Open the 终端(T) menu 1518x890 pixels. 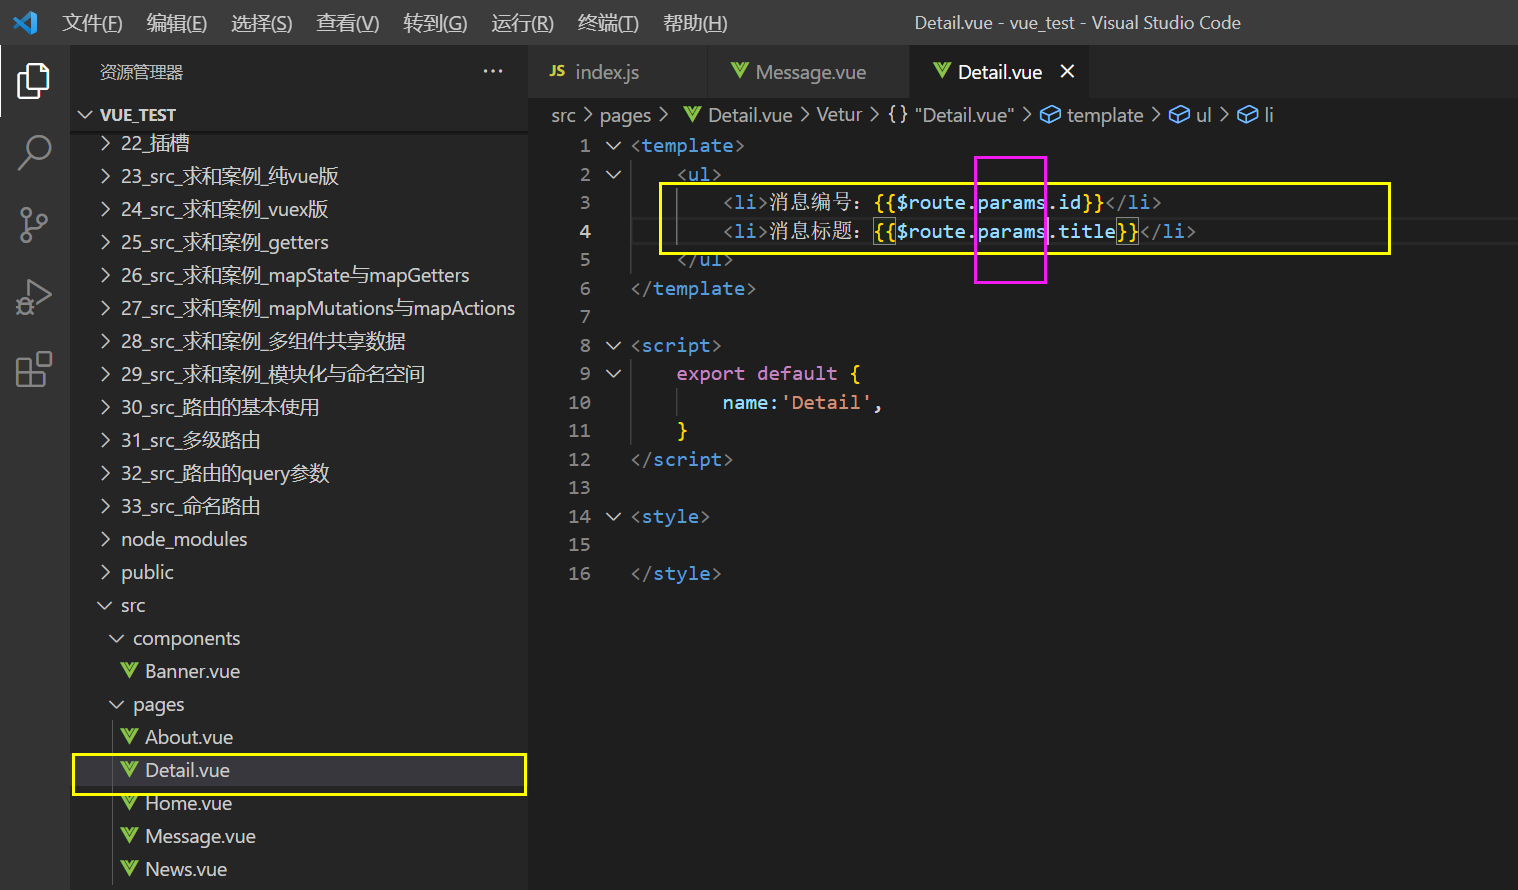pyautogui.click(x=608, y=22)
